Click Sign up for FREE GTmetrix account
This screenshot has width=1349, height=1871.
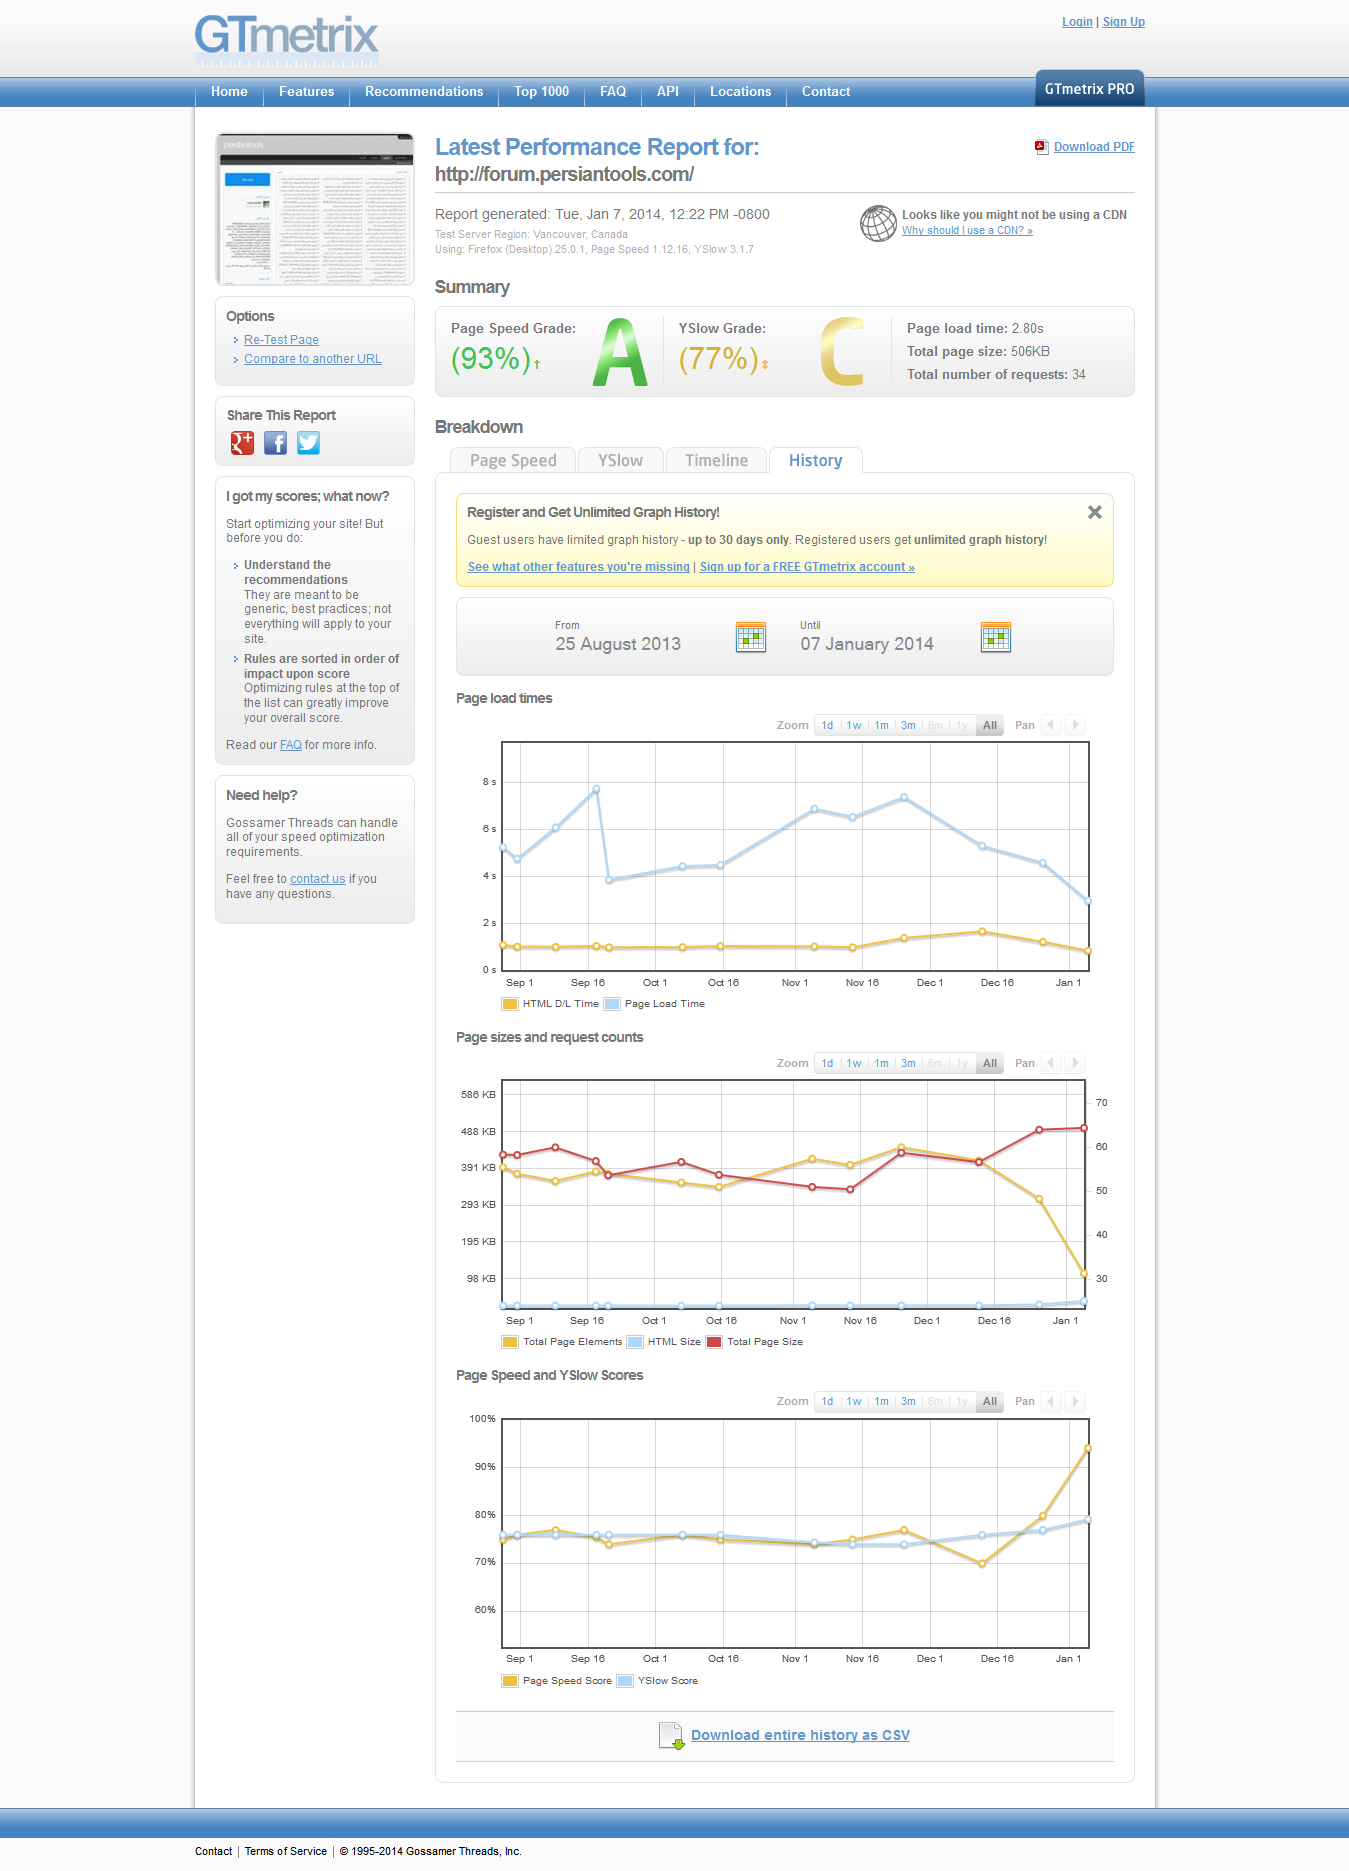pyautogui.click(x=807, y=567)
